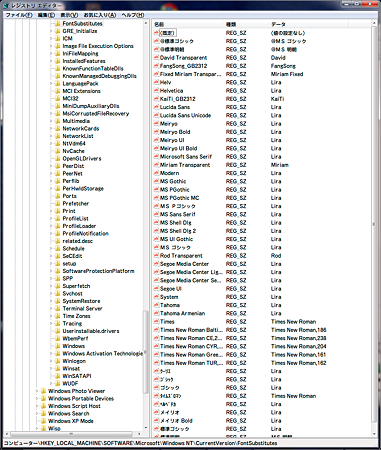
Task: Select the Windows Script Host key
Action: coord(74,406)
